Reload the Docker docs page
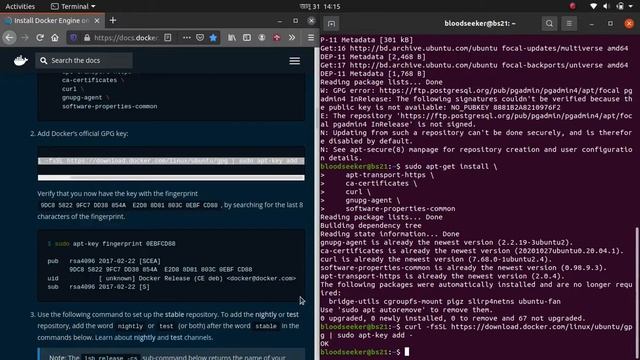The image size is (640, 360). click(x=40, y=38)
